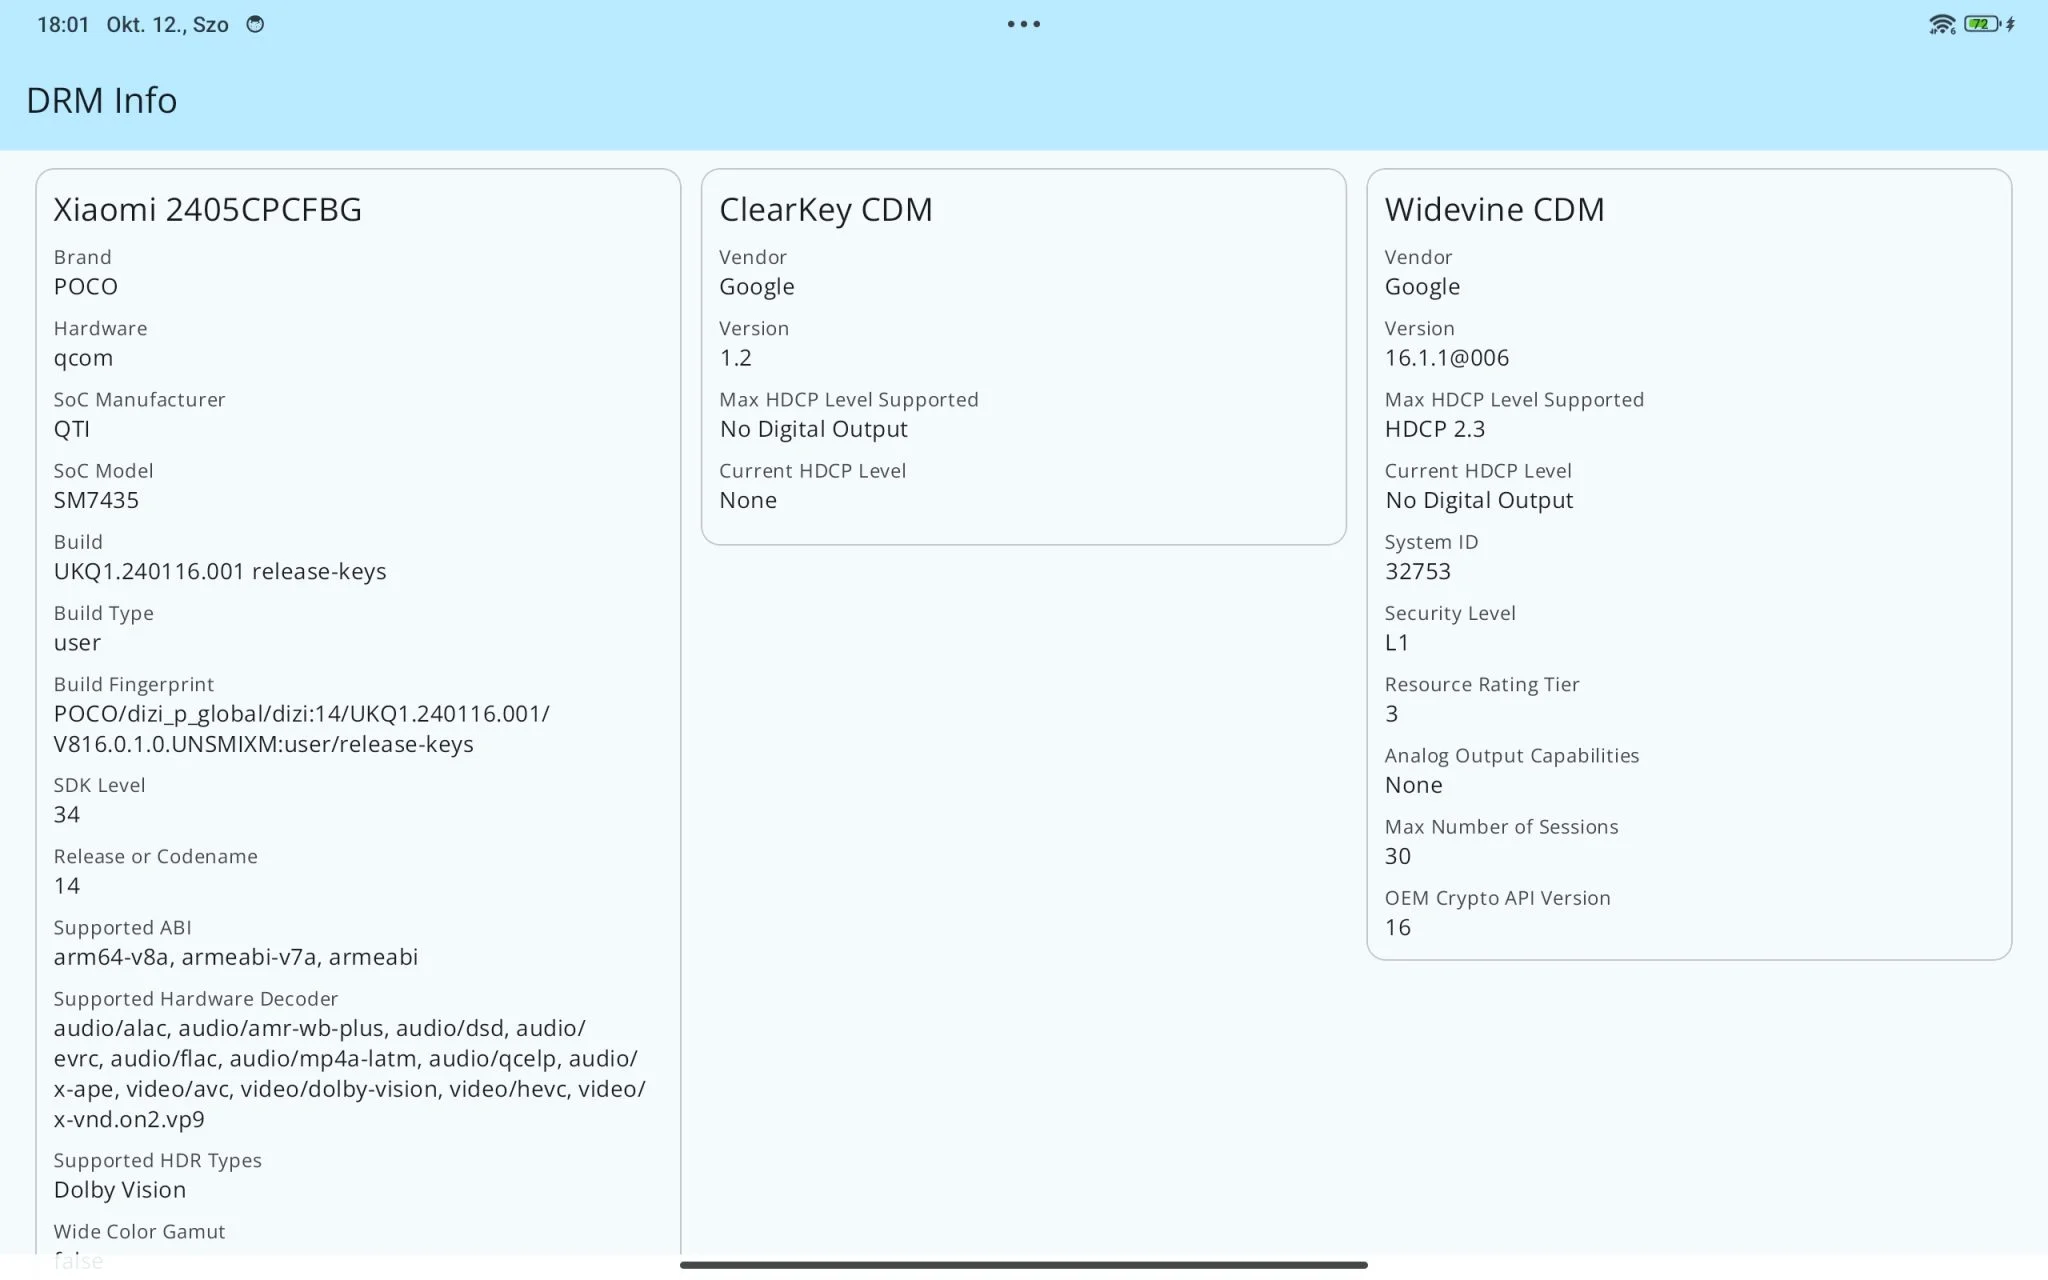
Task: Select the Widevine CDM card heading
Action: click(x=1494, y=209)
